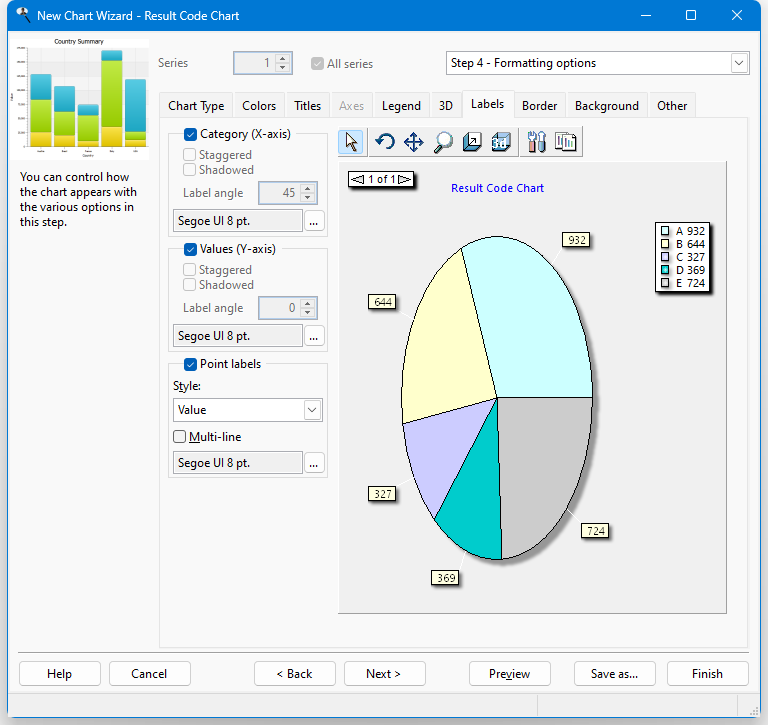
Task: Click the Country Summary chart thumbnail
Action: coord(79,98)
